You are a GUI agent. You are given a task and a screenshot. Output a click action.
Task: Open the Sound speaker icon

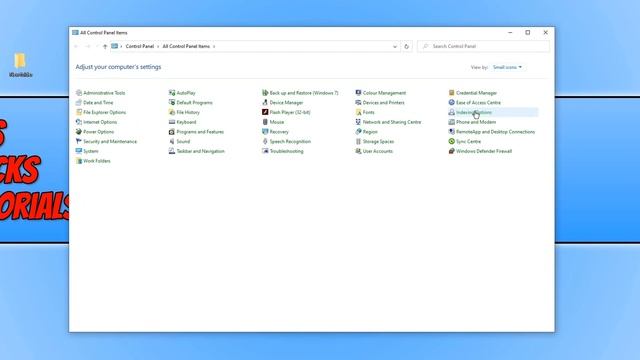click(x=172, y=142)
